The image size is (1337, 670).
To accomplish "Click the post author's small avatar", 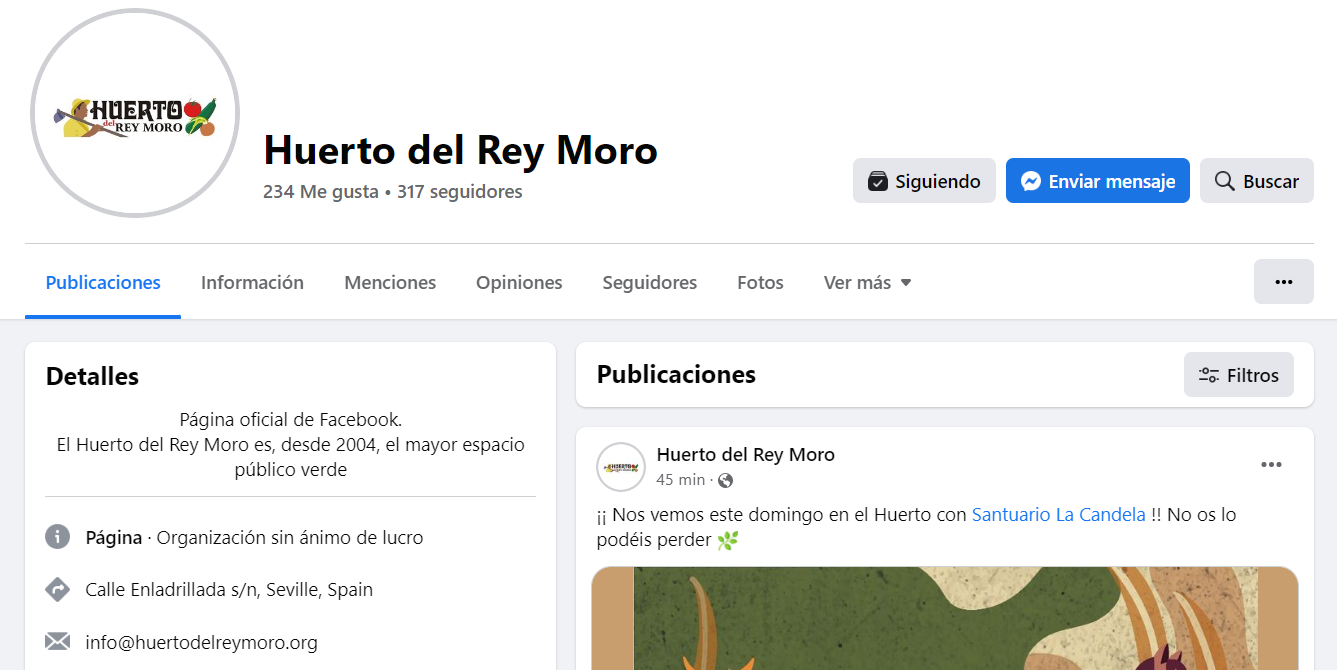I will pos(621,467).
